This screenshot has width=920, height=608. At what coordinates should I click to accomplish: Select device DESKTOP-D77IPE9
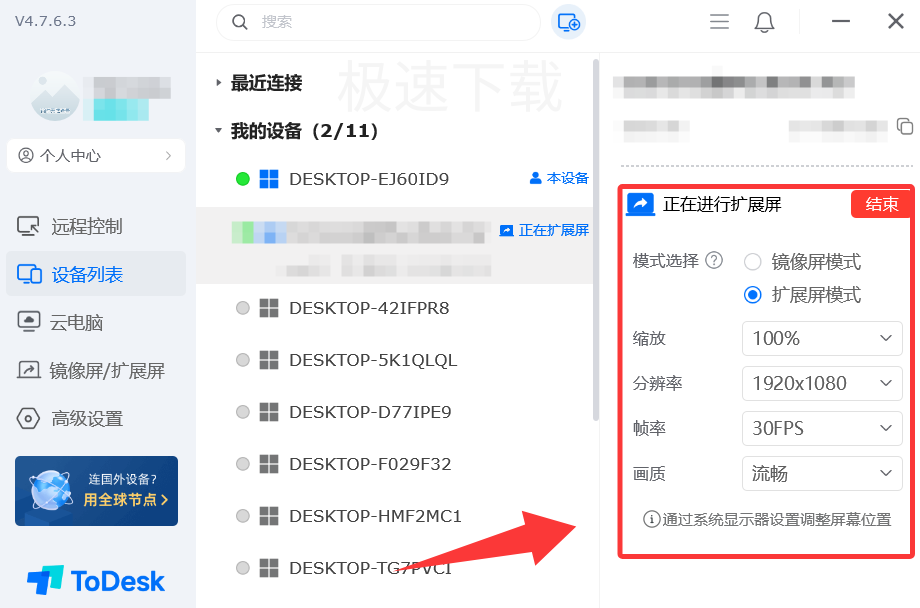click(394, 412)
